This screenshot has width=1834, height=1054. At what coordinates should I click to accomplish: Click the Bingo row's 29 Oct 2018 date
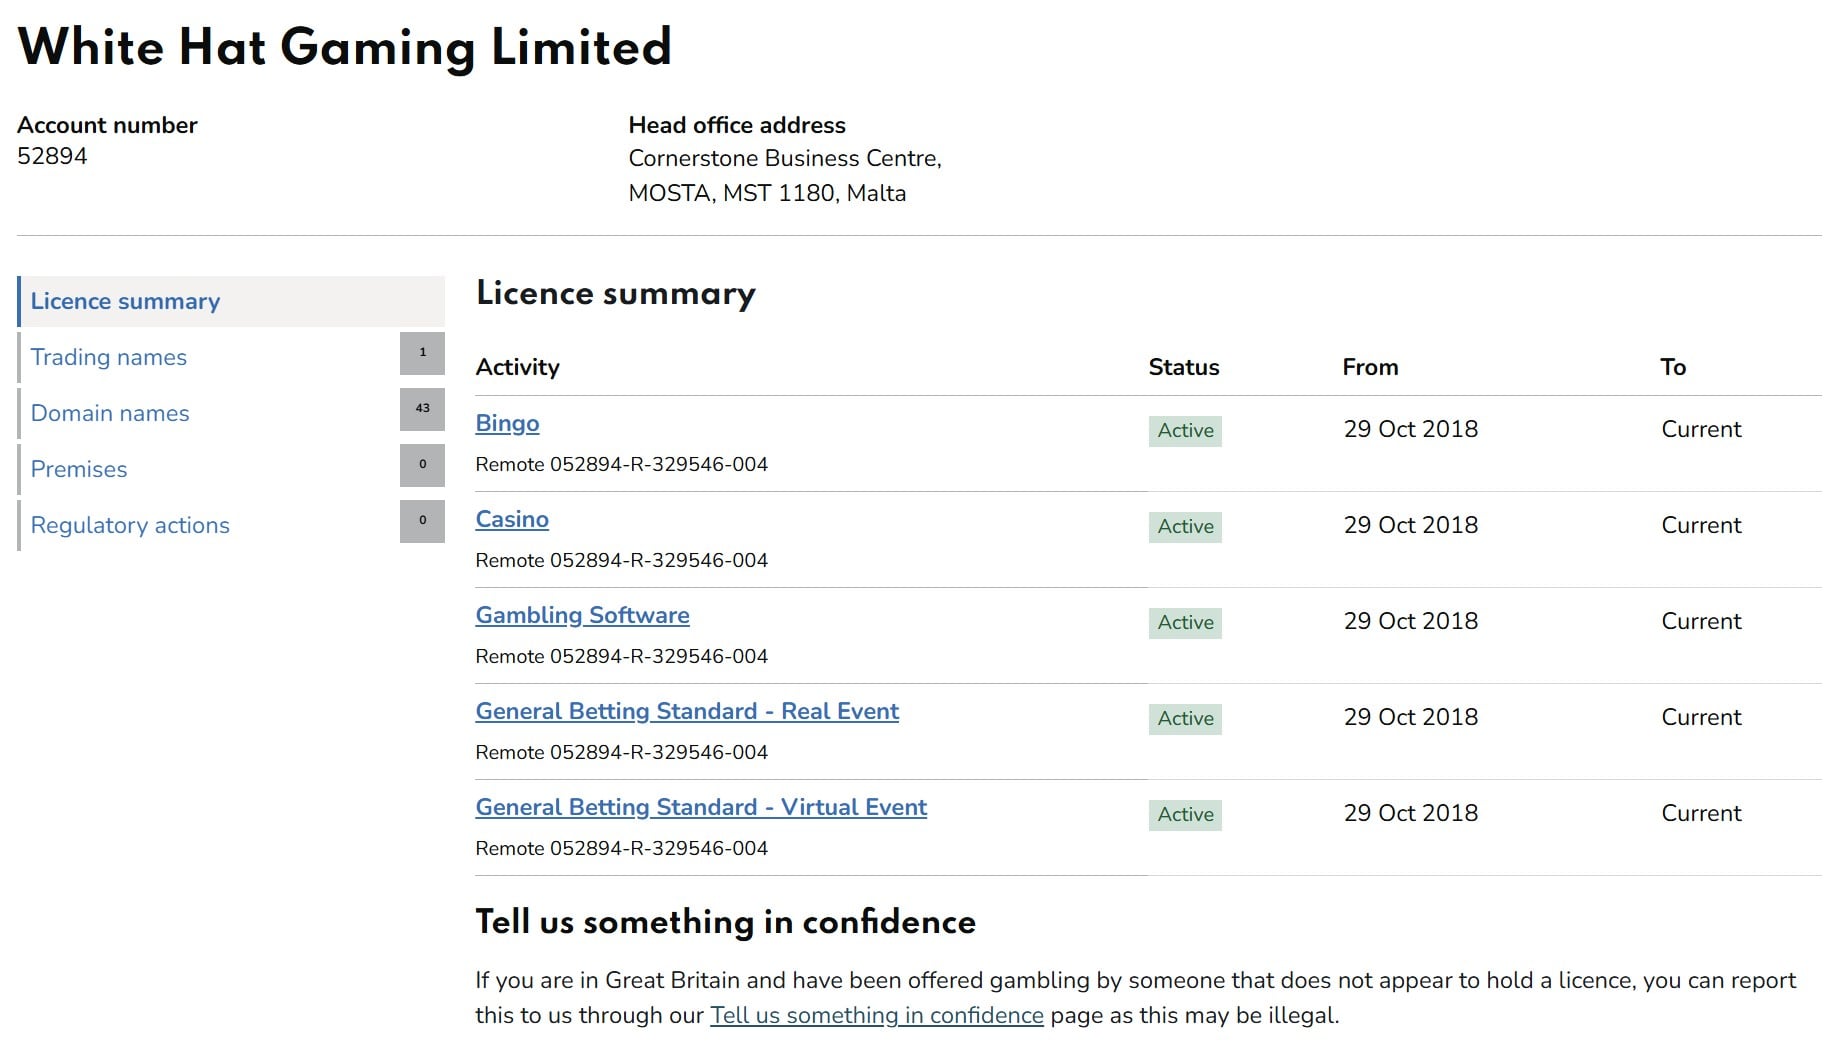pos(1411,429)
